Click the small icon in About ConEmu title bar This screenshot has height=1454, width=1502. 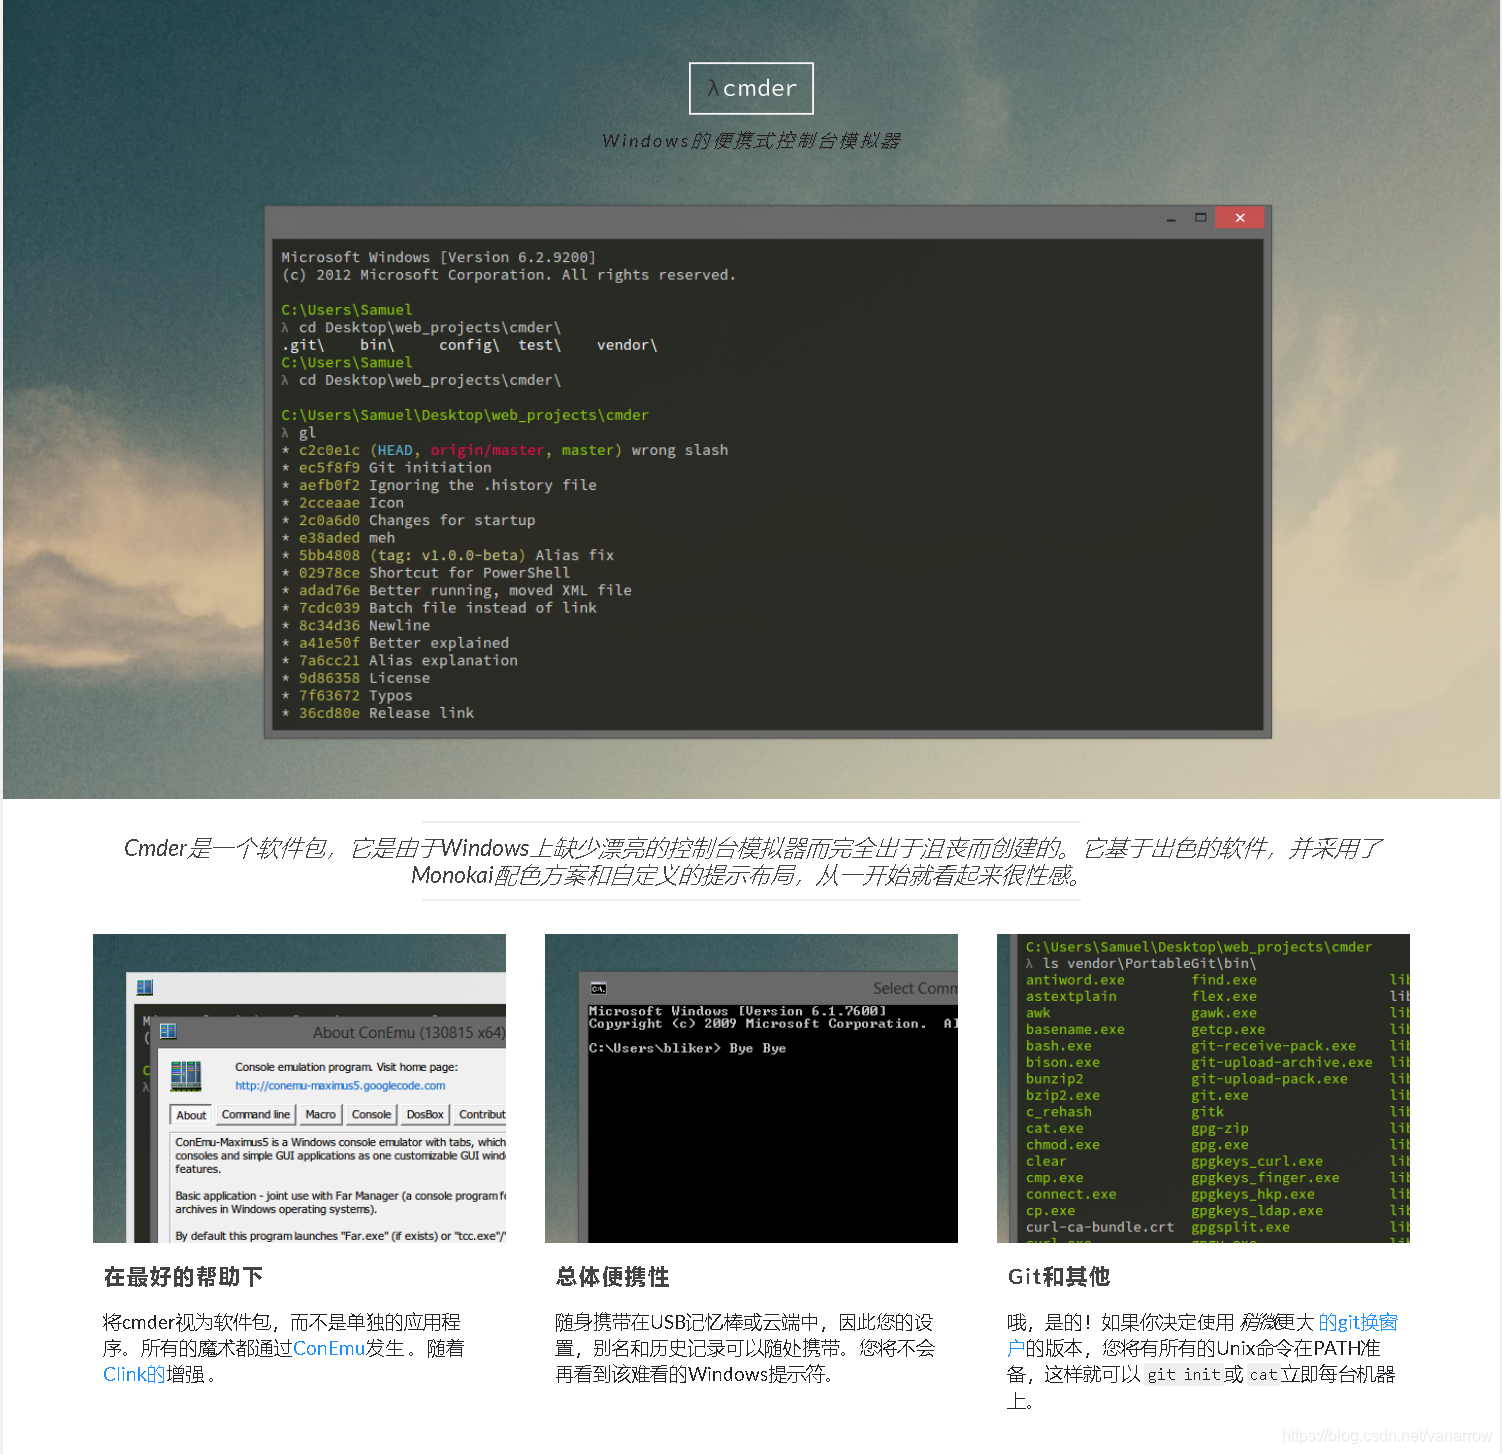pyautogui.click(x=168, y=1031)
